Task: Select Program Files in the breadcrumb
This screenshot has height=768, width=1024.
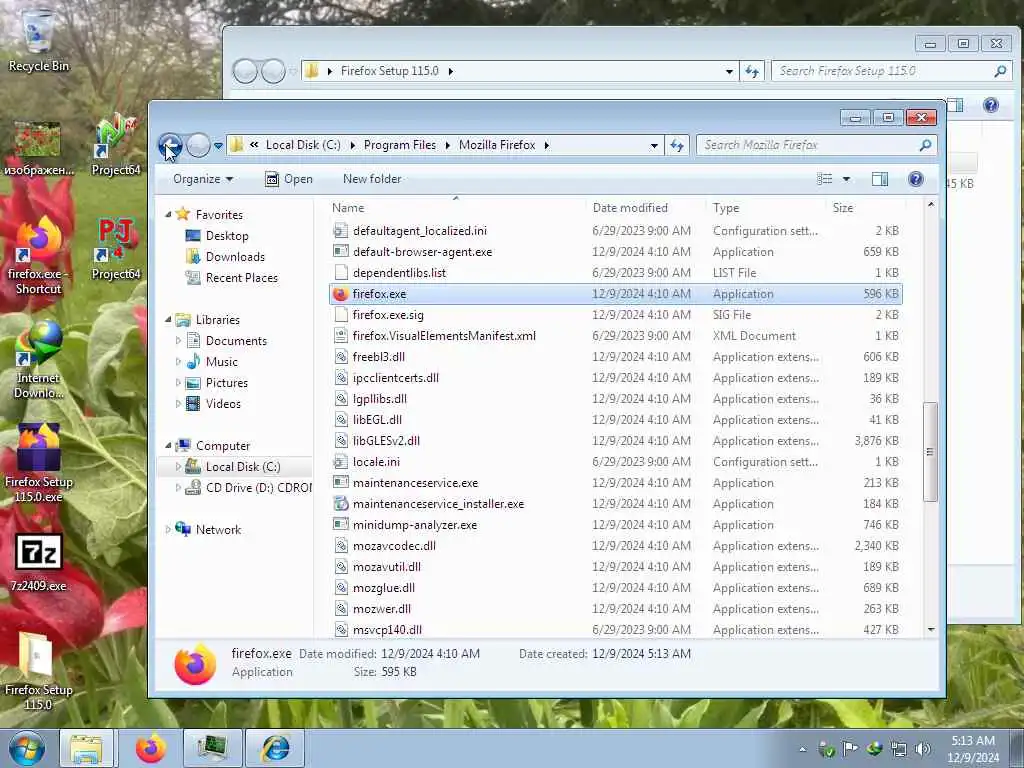Action: coord(400,145)
